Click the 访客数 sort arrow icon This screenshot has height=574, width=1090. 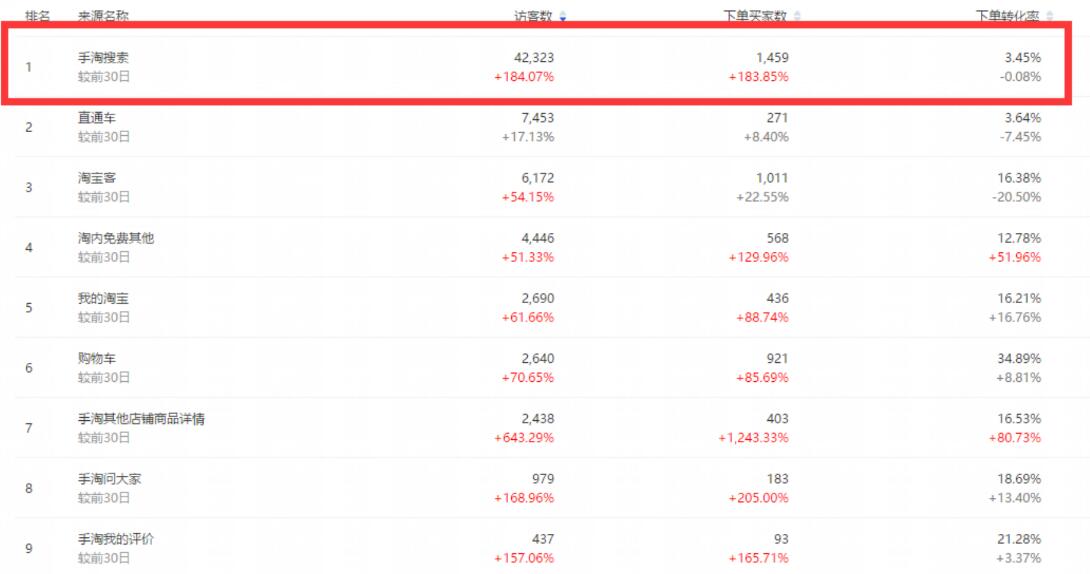pos(563,17)
